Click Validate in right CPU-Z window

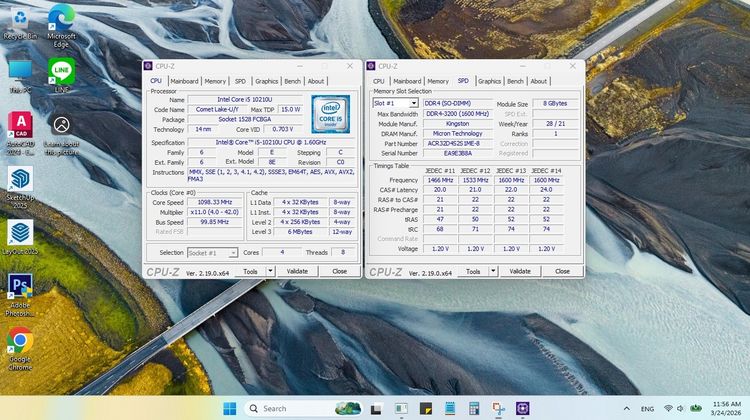click(x=520, y=272)
